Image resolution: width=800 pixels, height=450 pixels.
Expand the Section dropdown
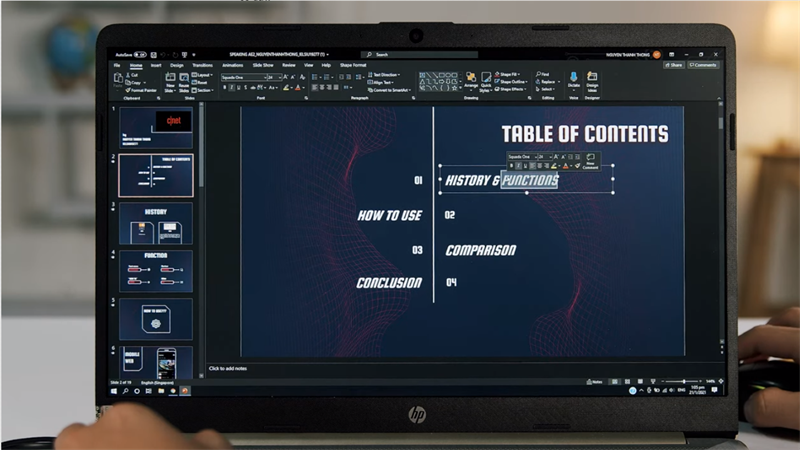(x=203, y=90)
